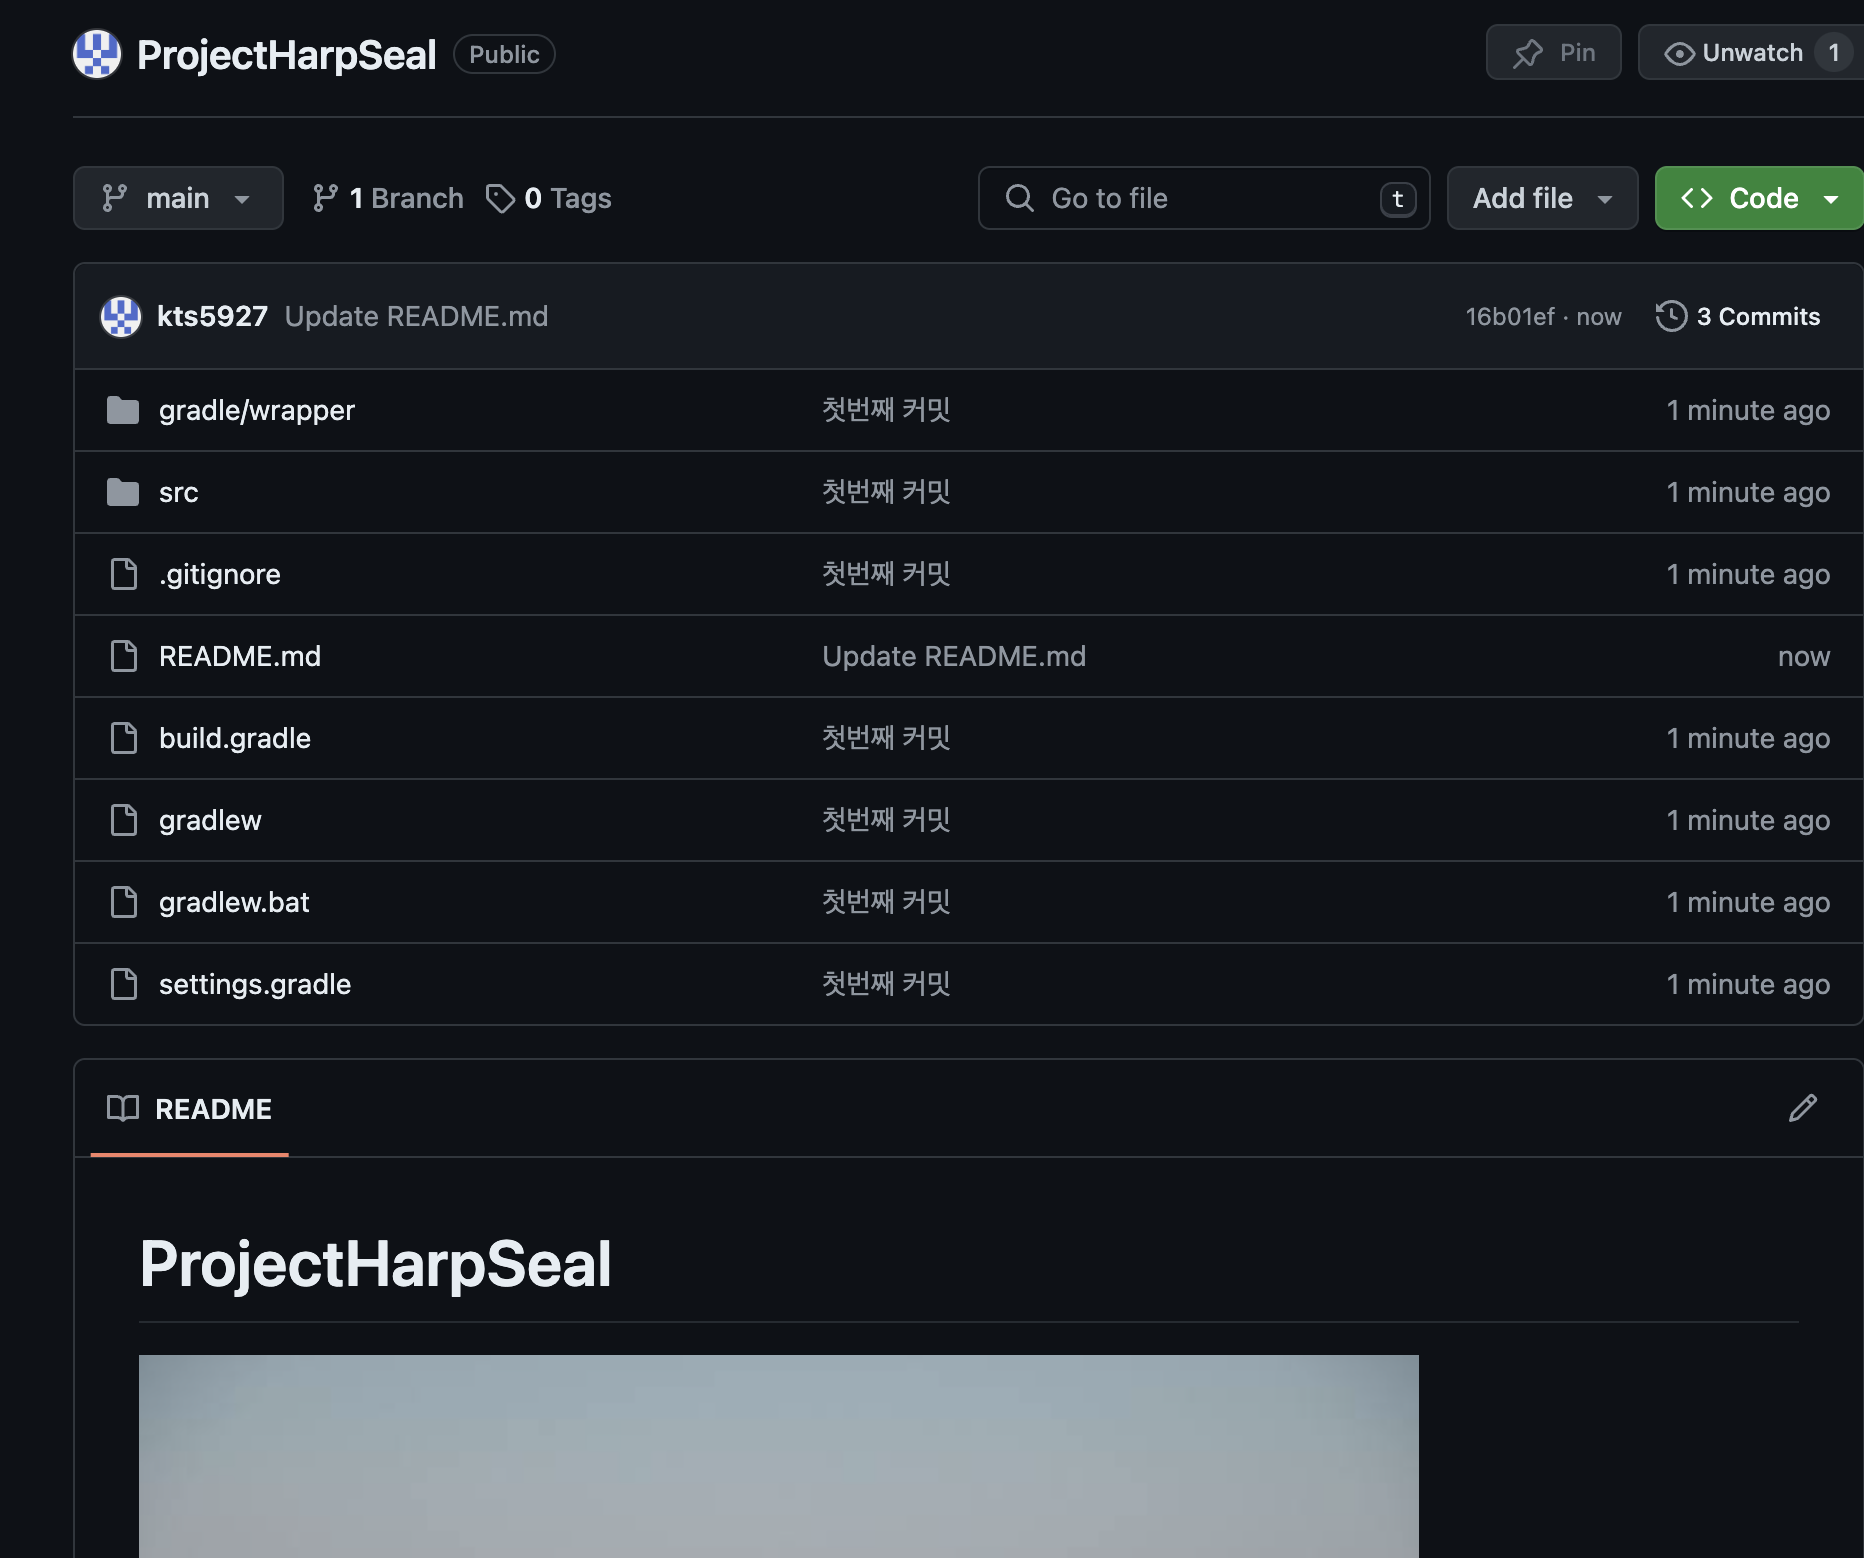
Task: Click the pencil icon to edit README
Action: (1802, 1108)
